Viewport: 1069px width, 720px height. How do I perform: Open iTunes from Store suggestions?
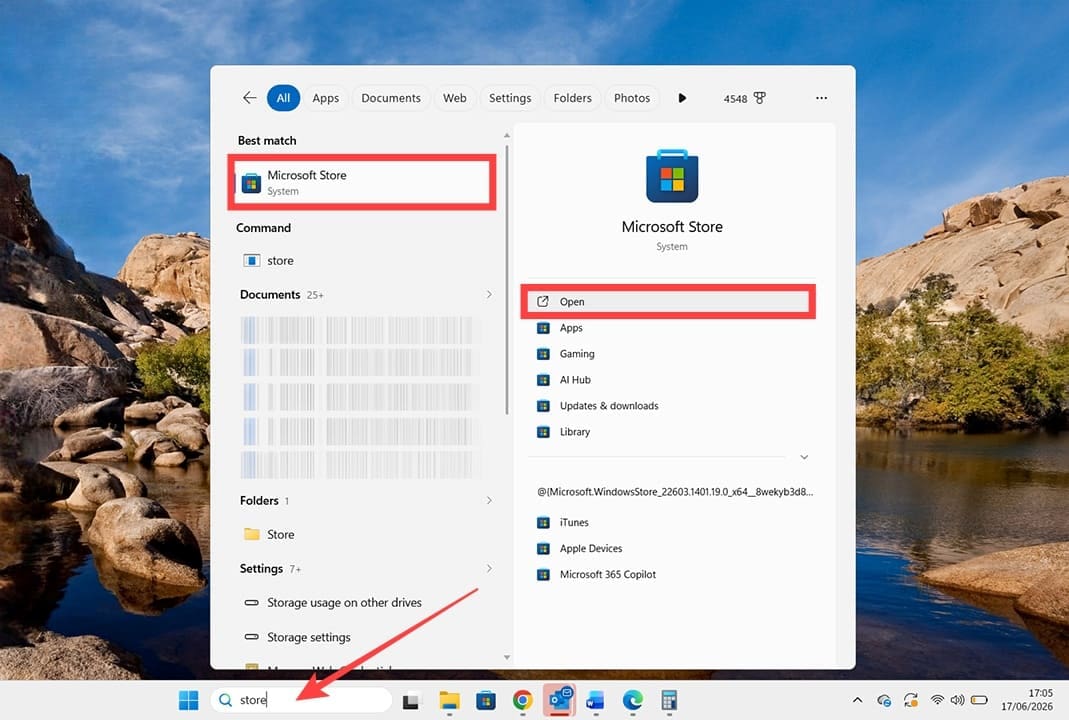668,522
